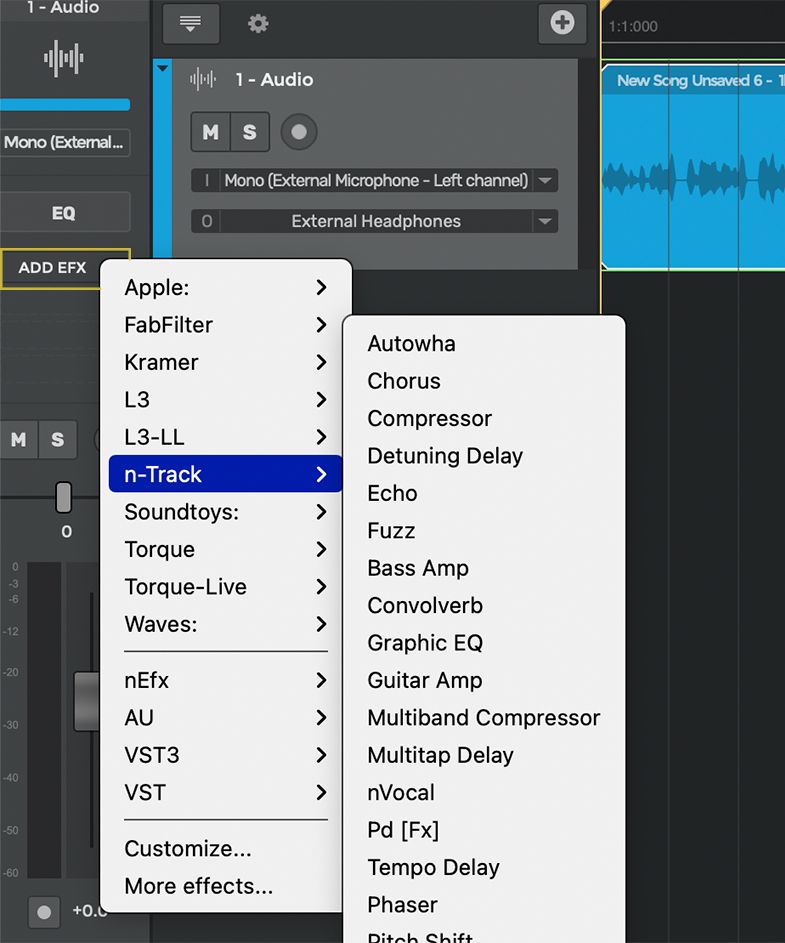785x943 pixels.
Task: Click the ADD EFX button
Action: [53, 268]
